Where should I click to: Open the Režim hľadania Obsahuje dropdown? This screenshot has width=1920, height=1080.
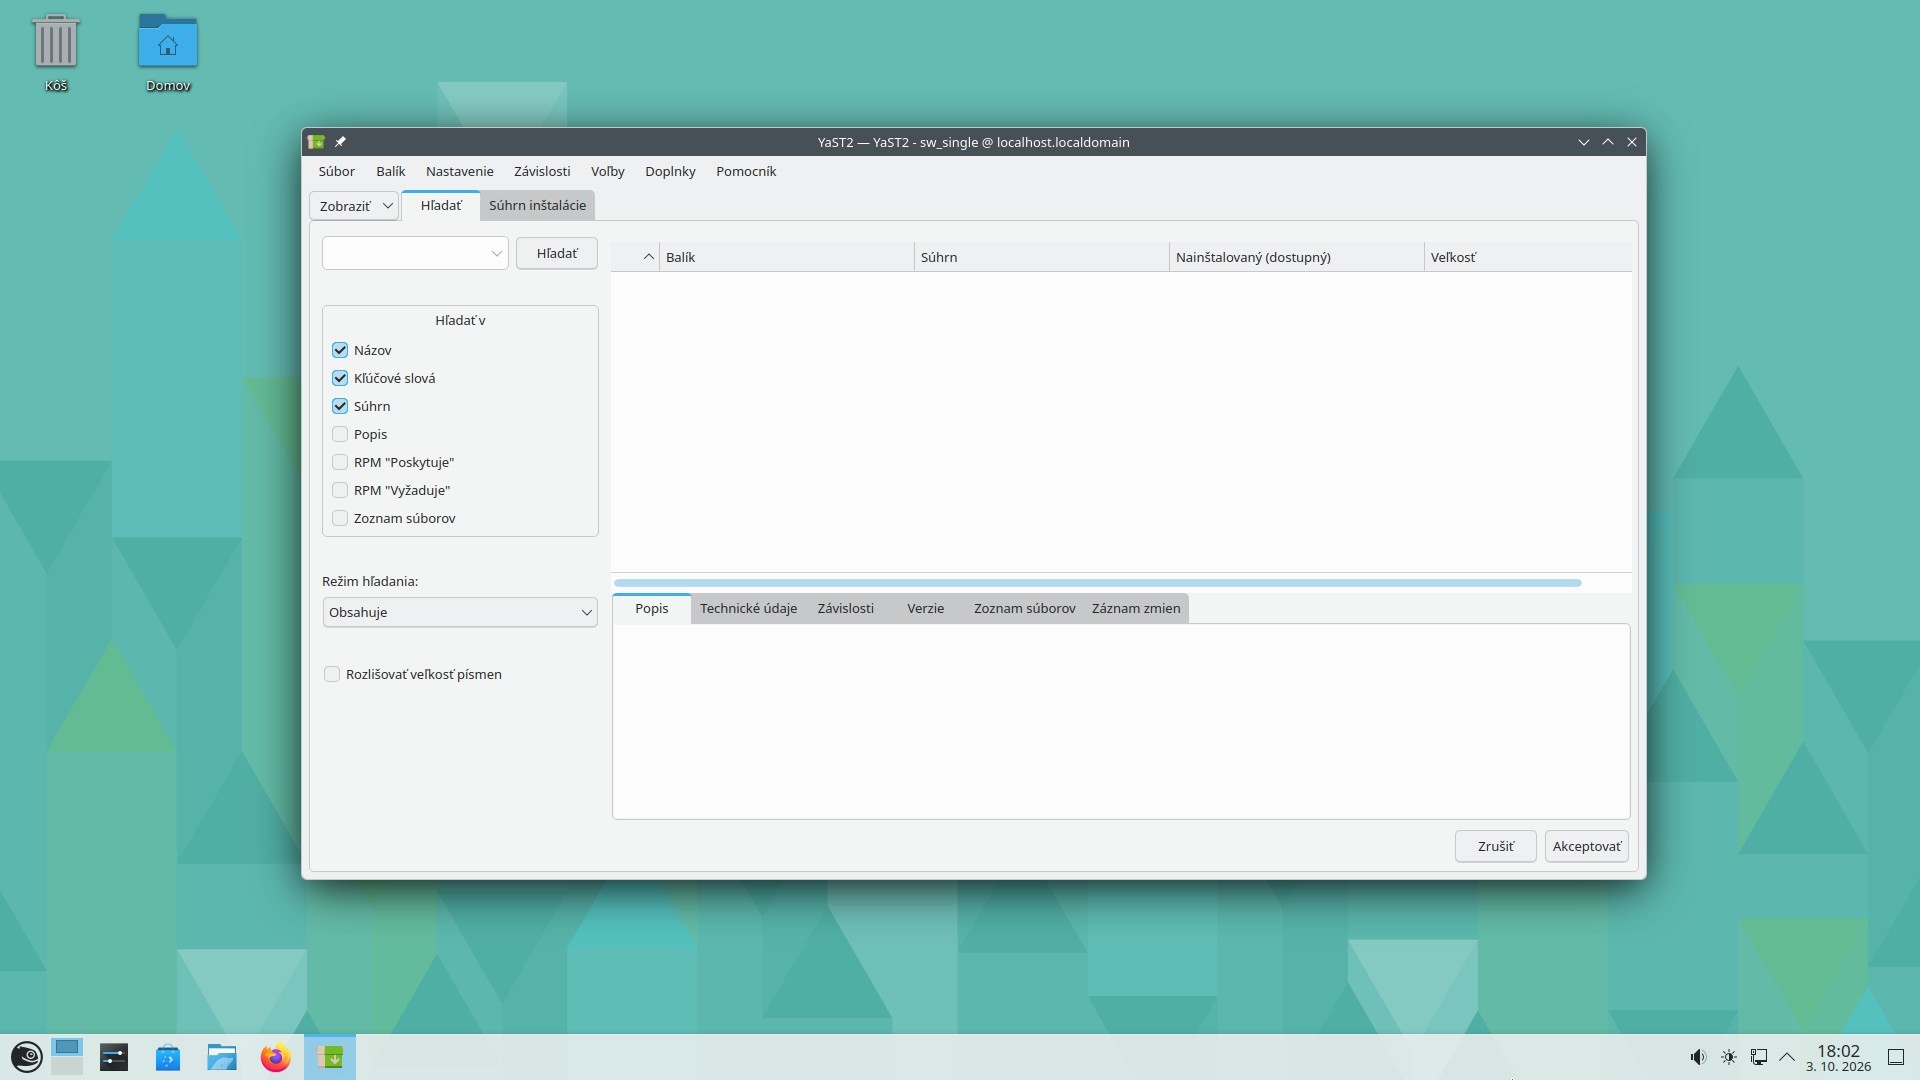pos(460,612)
